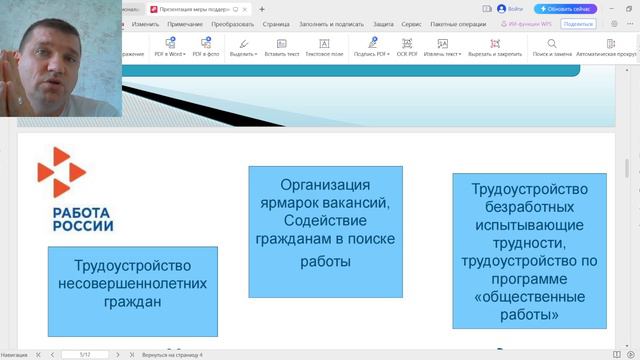The image size is (640, 360).
Task: Open a new tab with plus button
Action: click(x=262, y=9)
